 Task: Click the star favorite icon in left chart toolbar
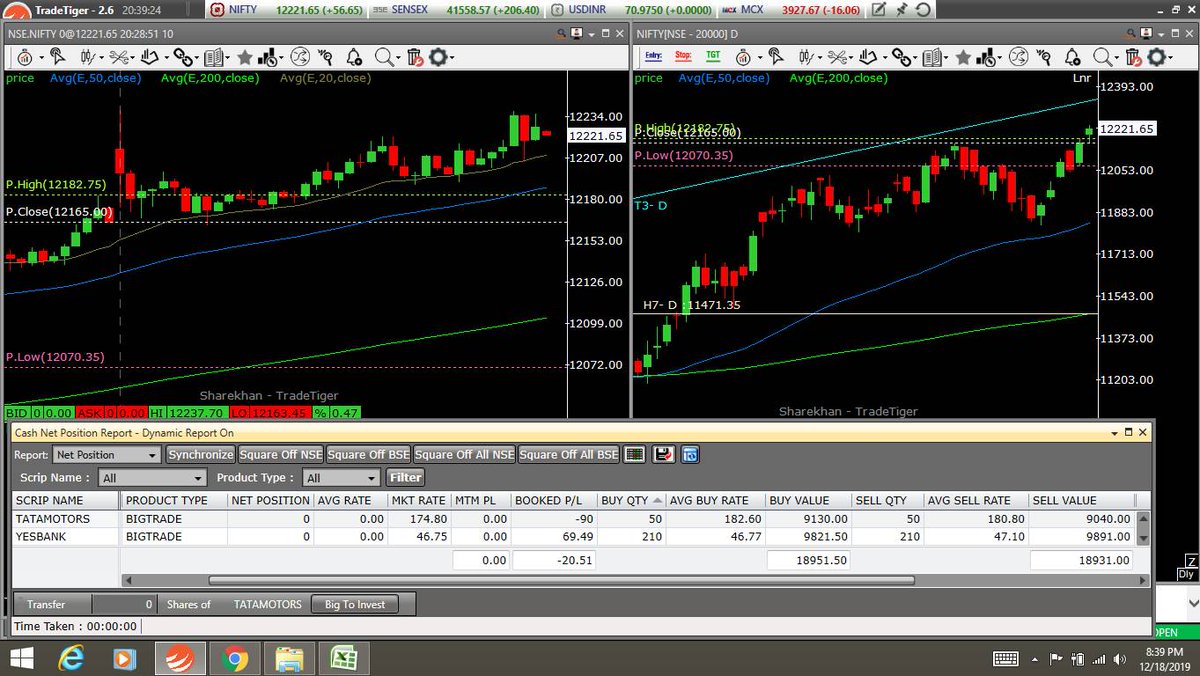coord(244,57)
